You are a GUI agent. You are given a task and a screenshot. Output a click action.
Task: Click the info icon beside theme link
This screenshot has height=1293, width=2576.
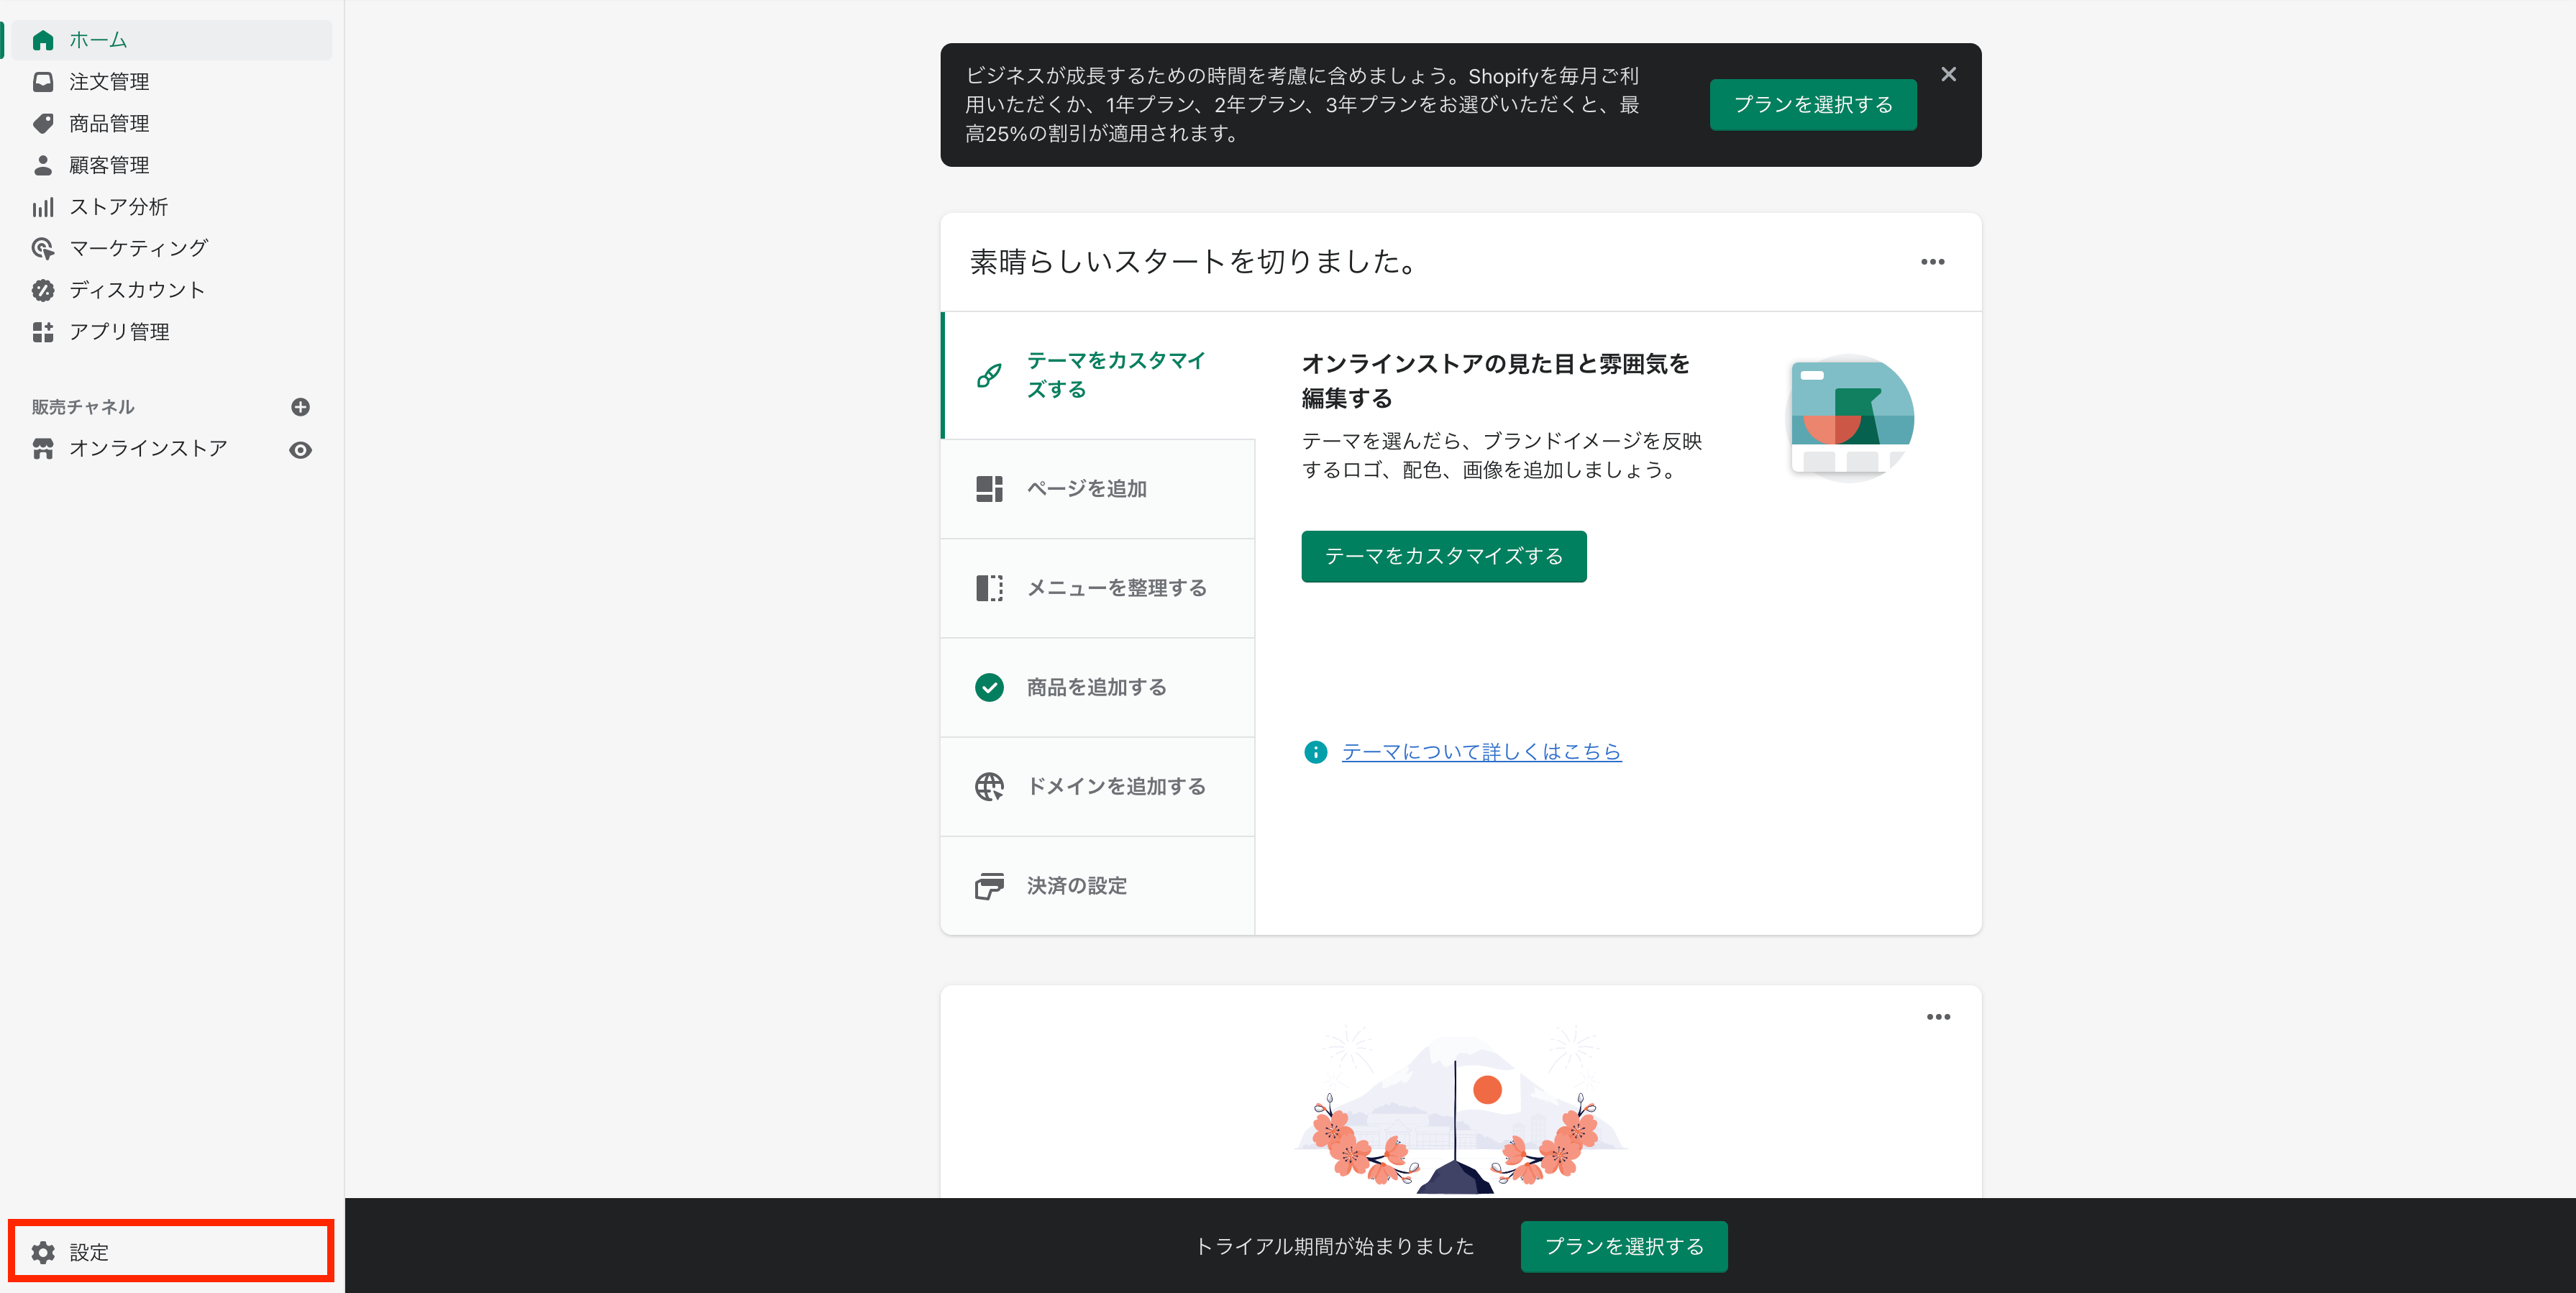[x=1315, y=752]
